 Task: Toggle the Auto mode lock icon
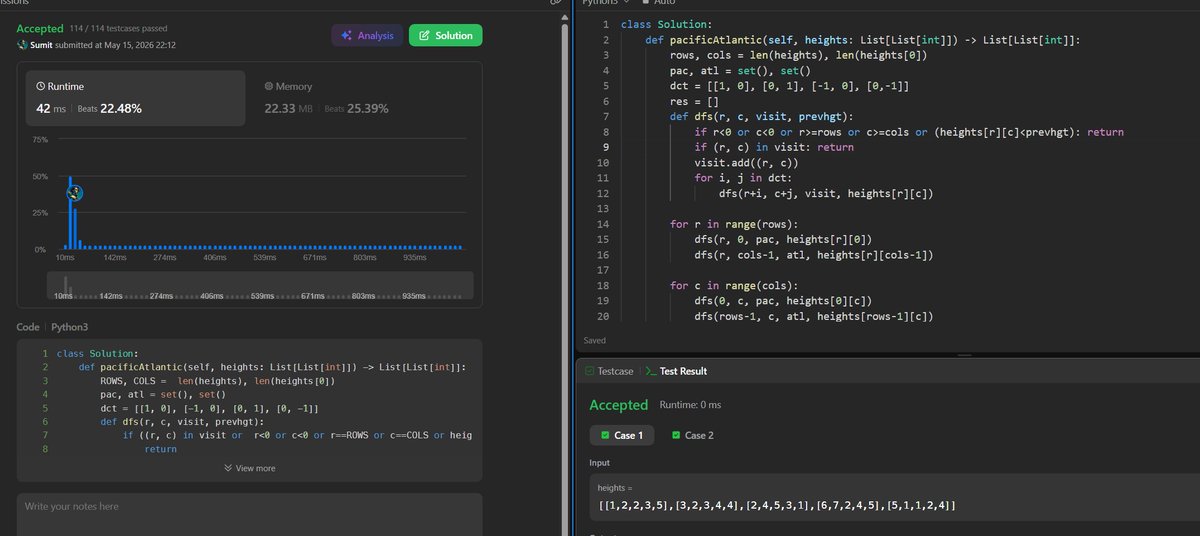click(x=646, y=3)
